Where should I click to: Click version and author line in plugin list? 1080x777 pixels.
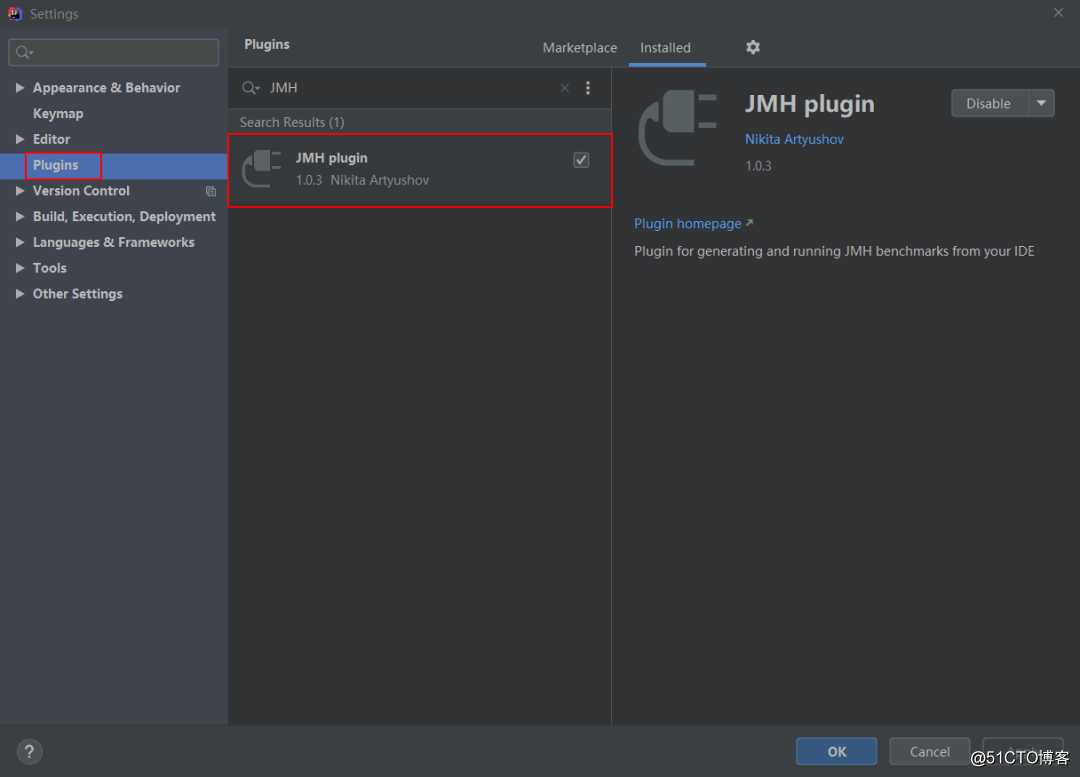click(x=362, y=180)
